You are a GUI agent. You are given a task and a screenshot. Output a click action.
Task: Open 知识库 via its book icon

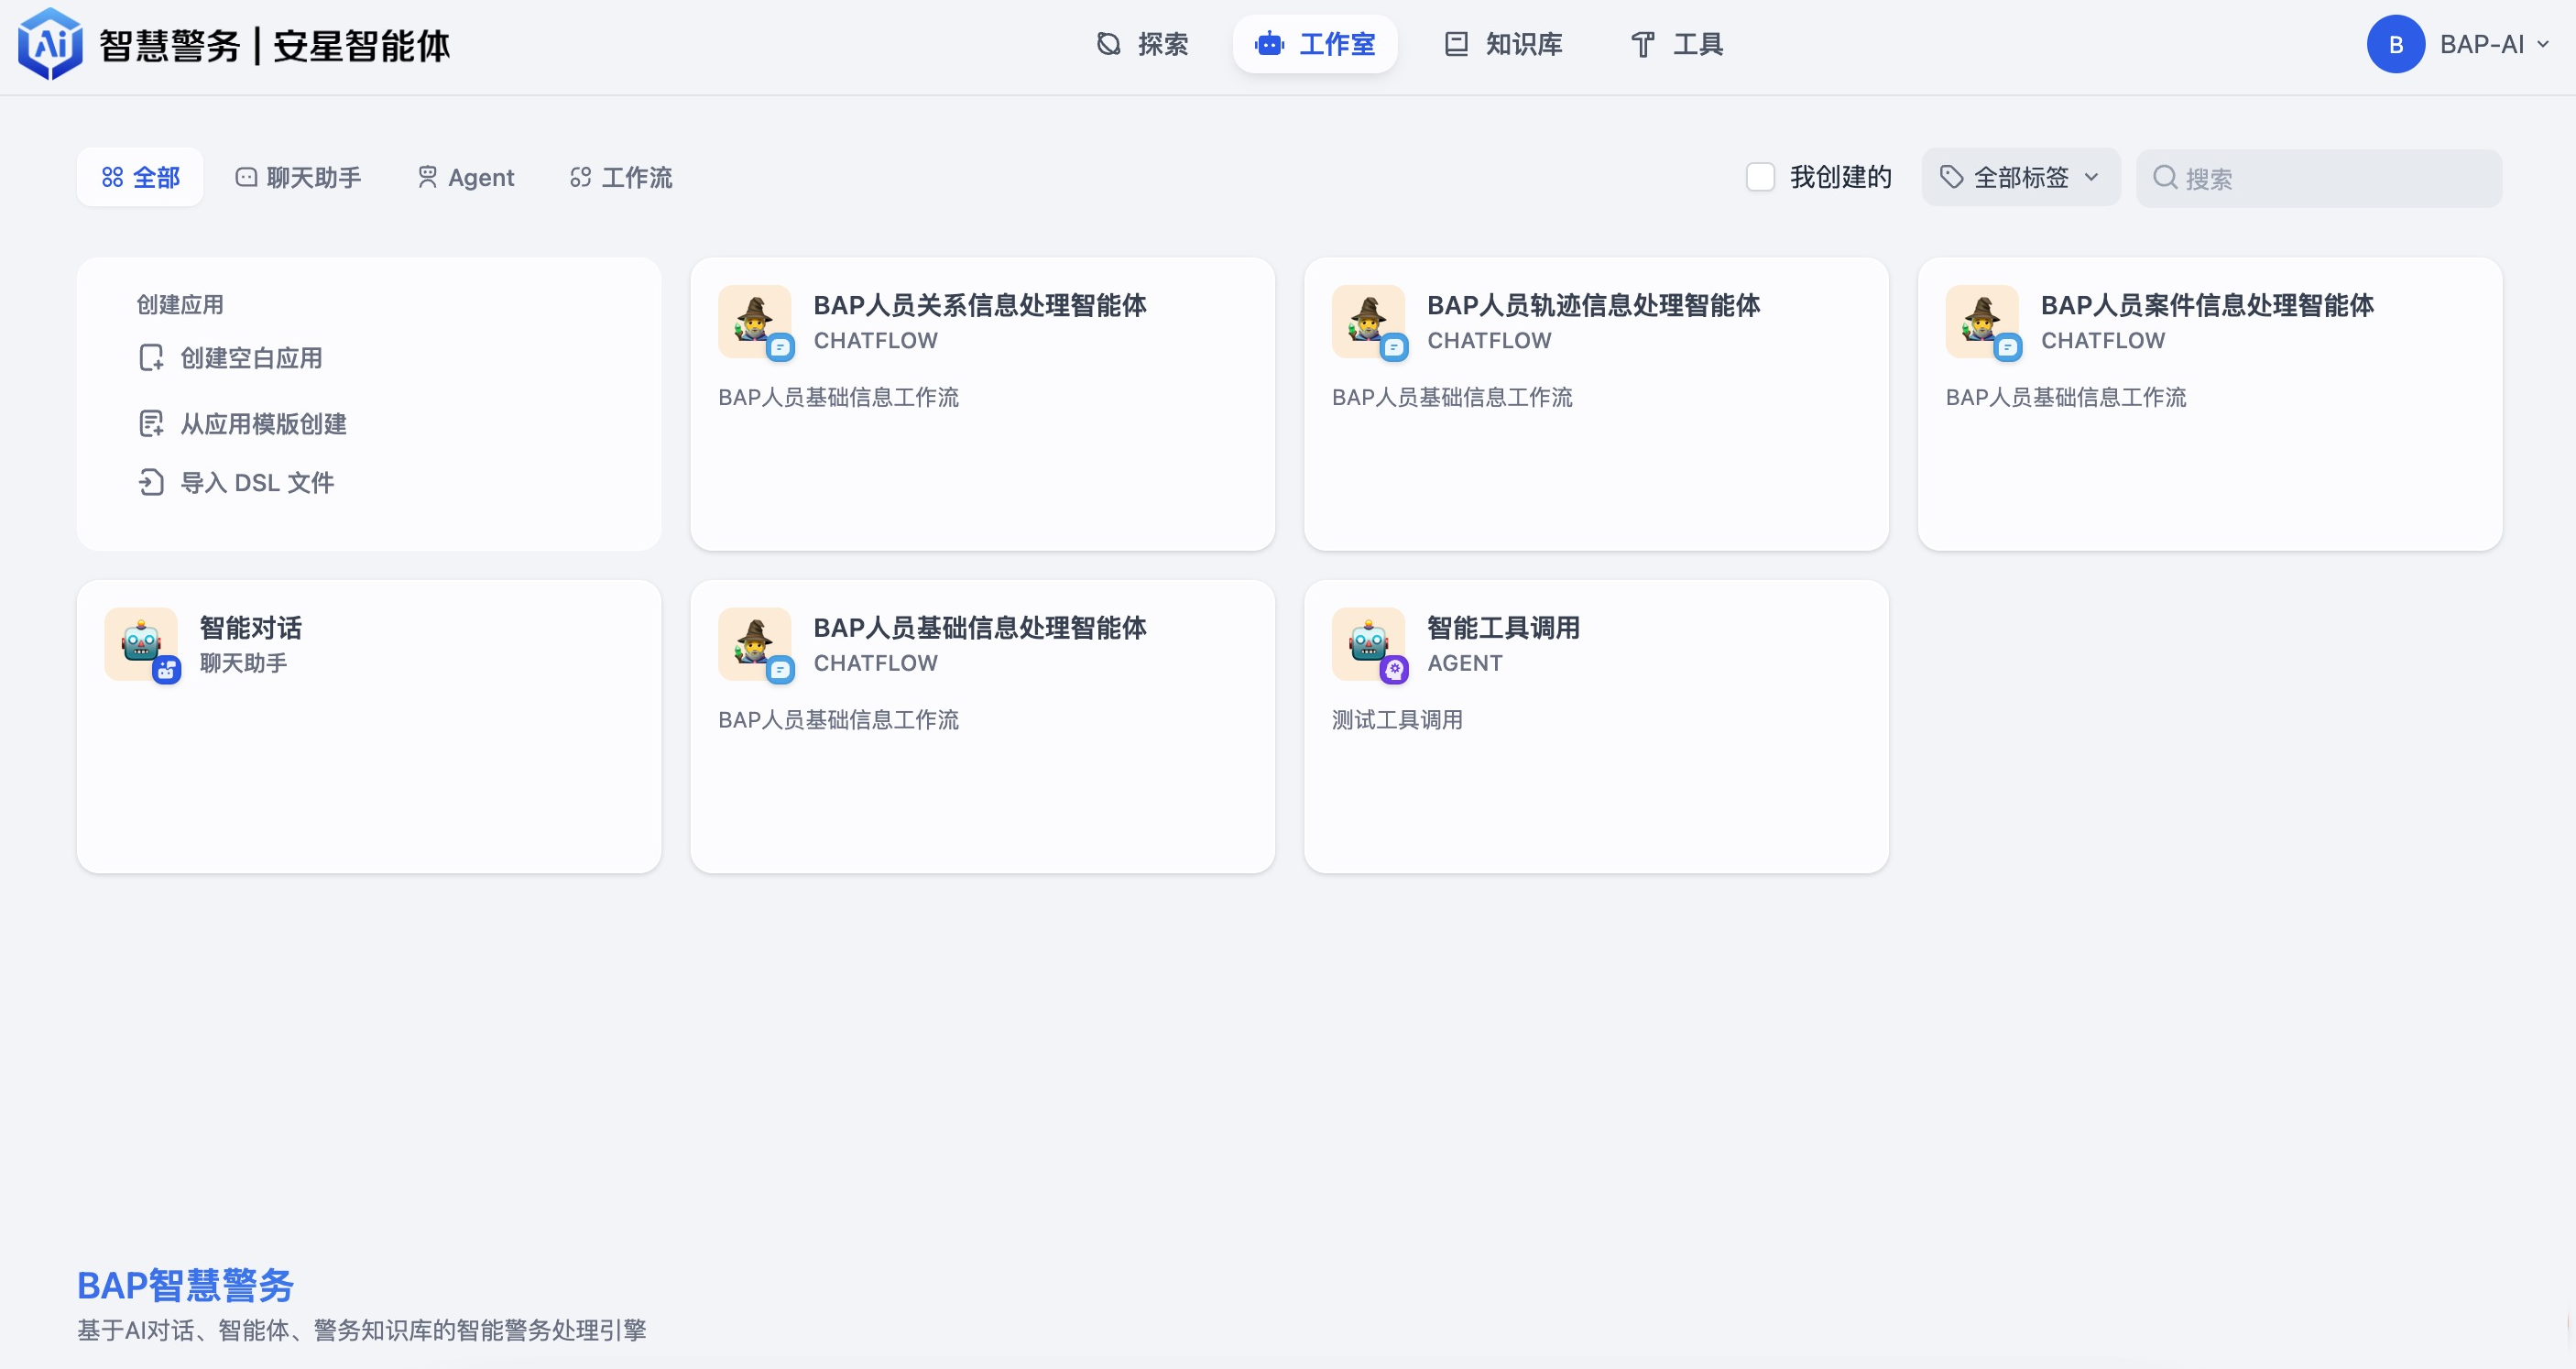point(1455,44)
